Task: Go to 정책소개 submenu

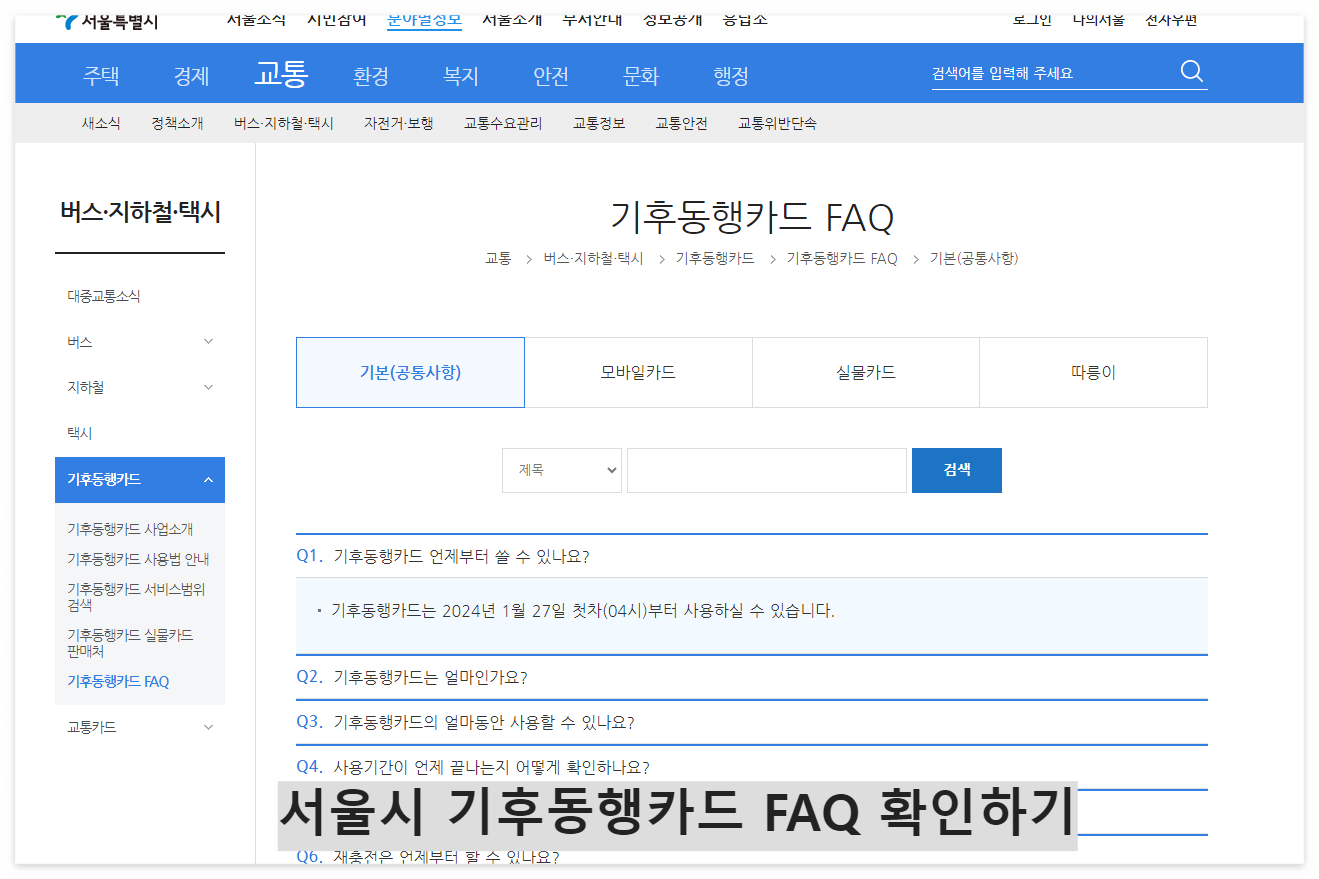Action: [x=177, y=123]
